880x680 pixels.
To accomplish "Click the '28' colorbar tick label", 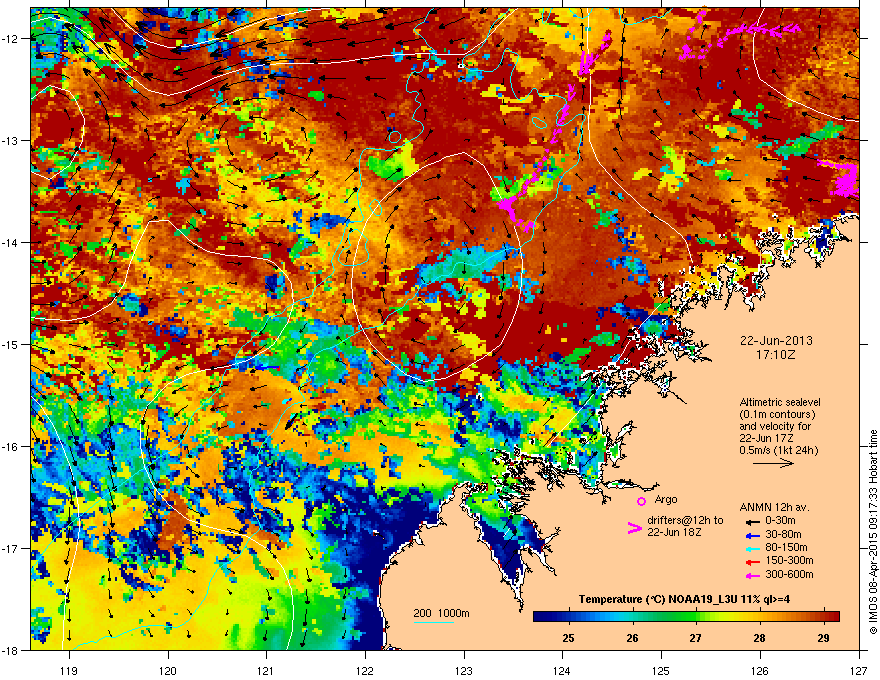I will click(759, 638).
